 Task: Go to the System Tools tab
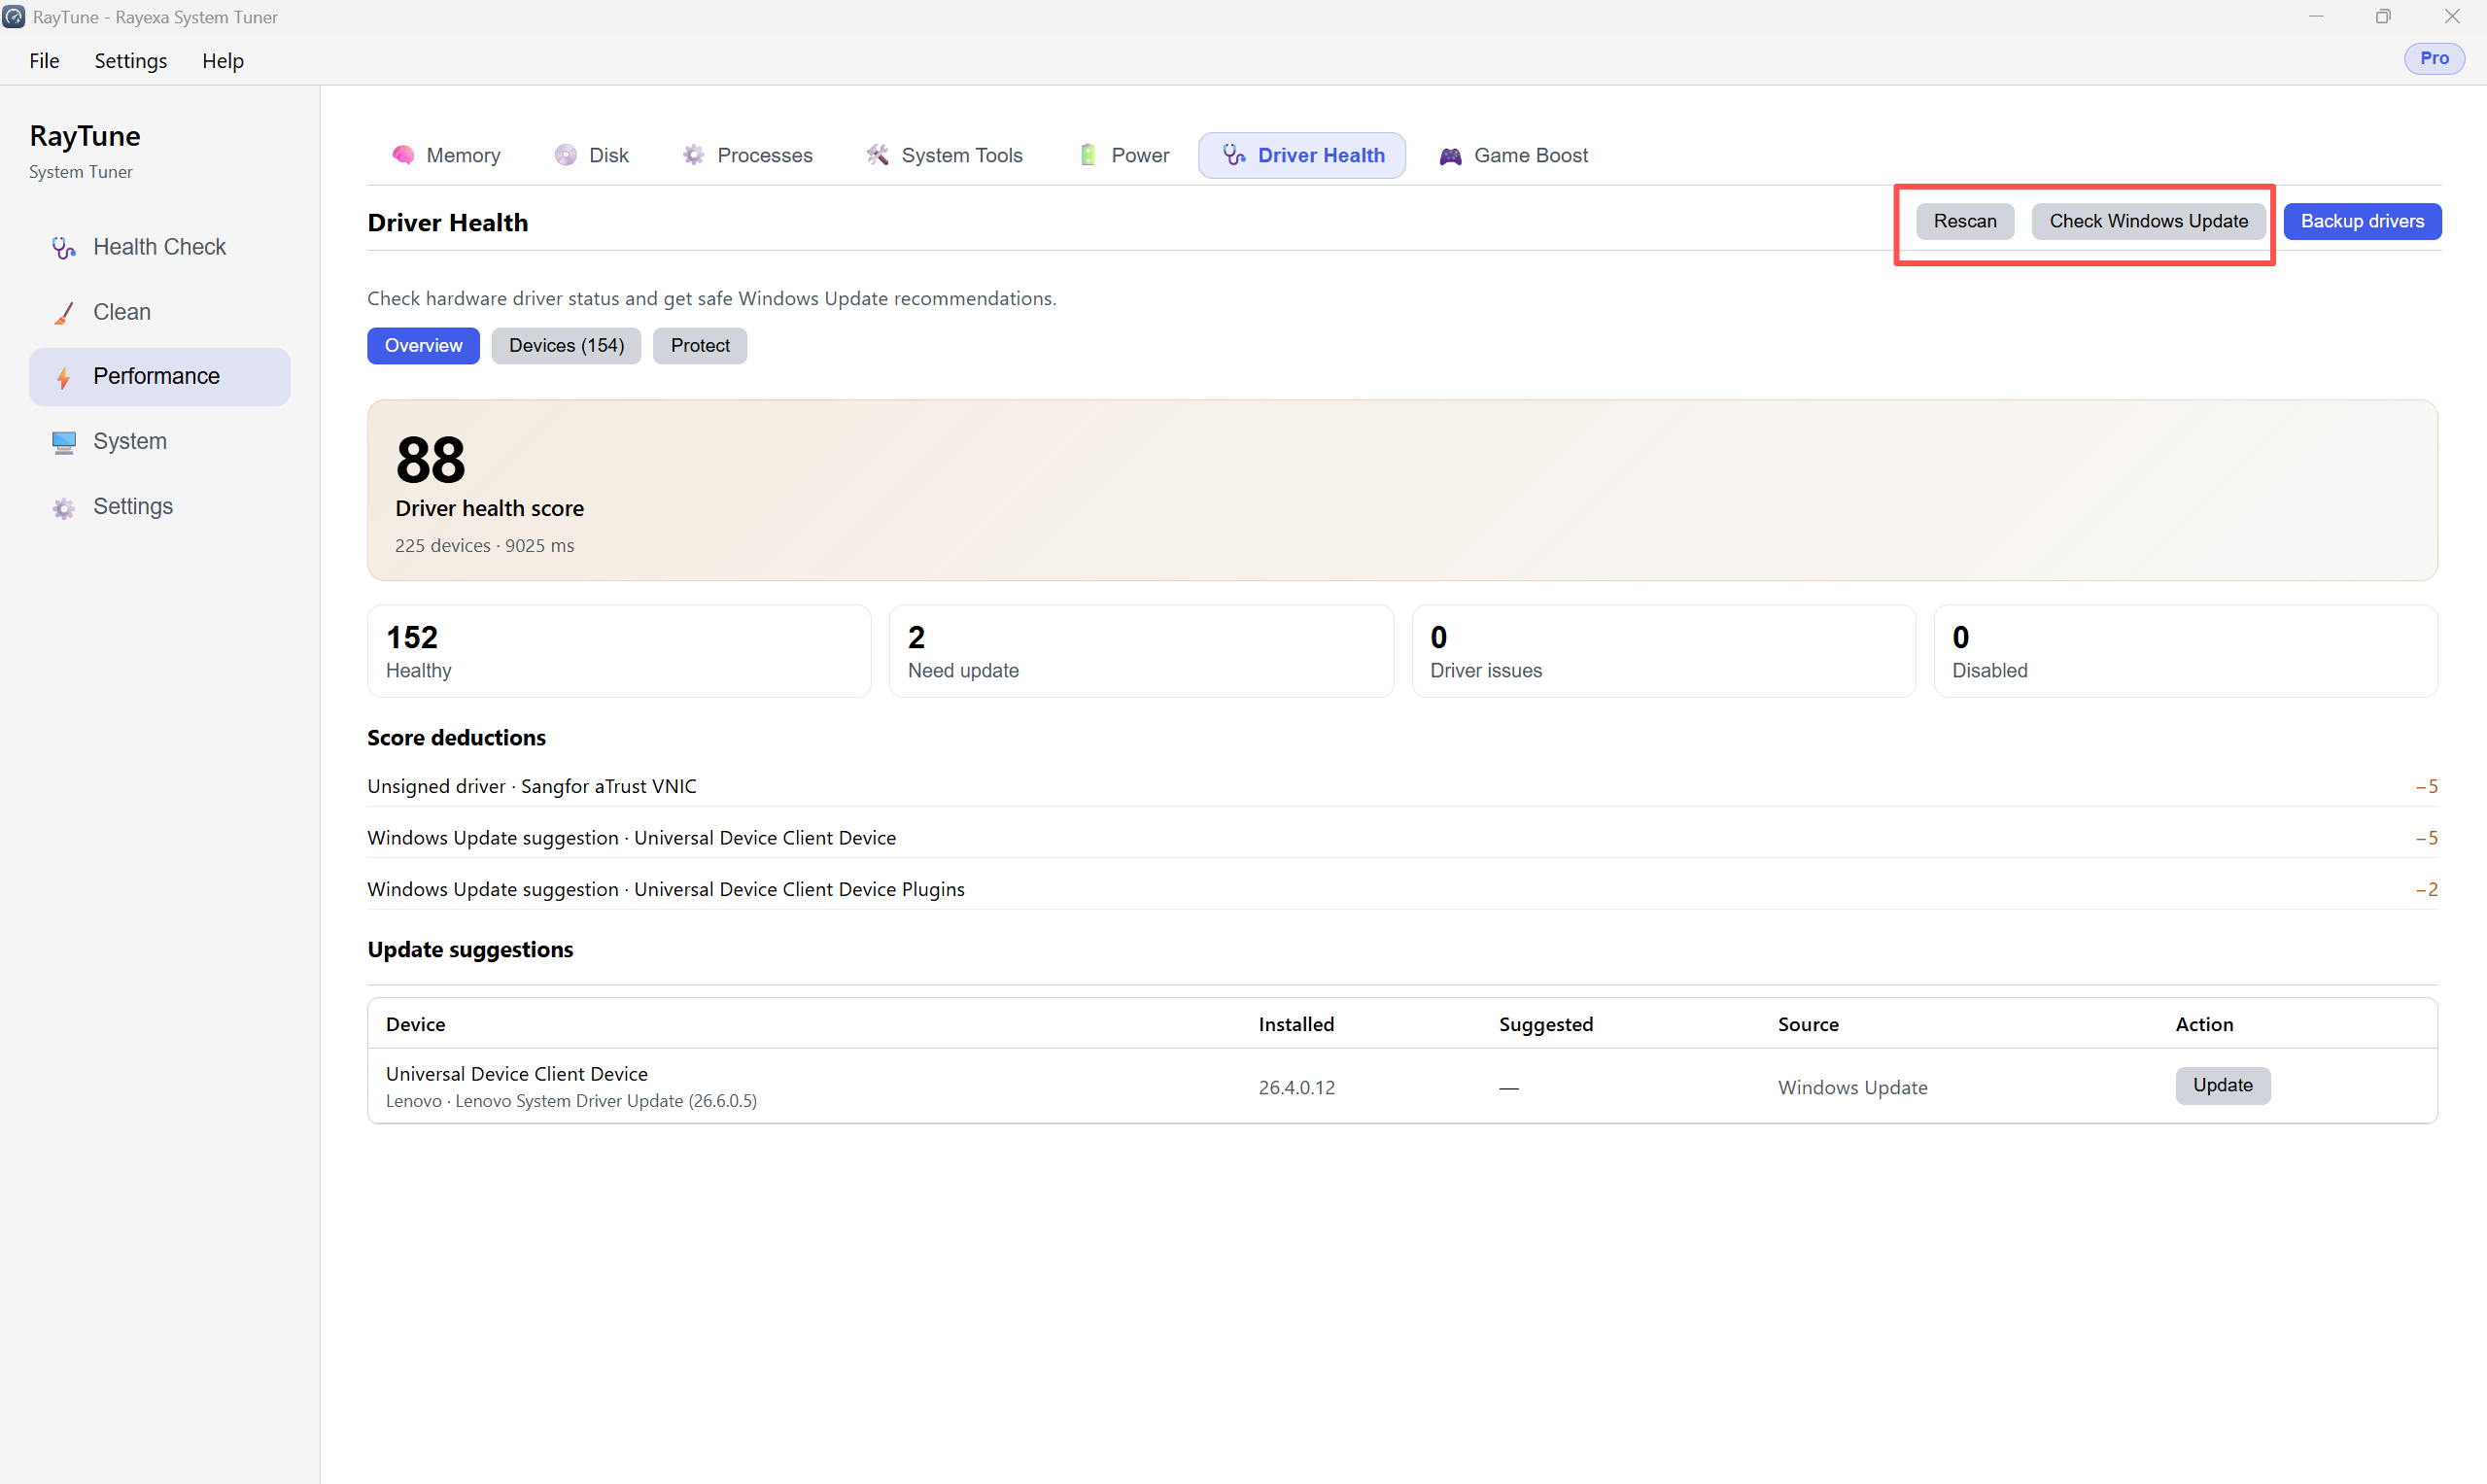coord(945,155)
